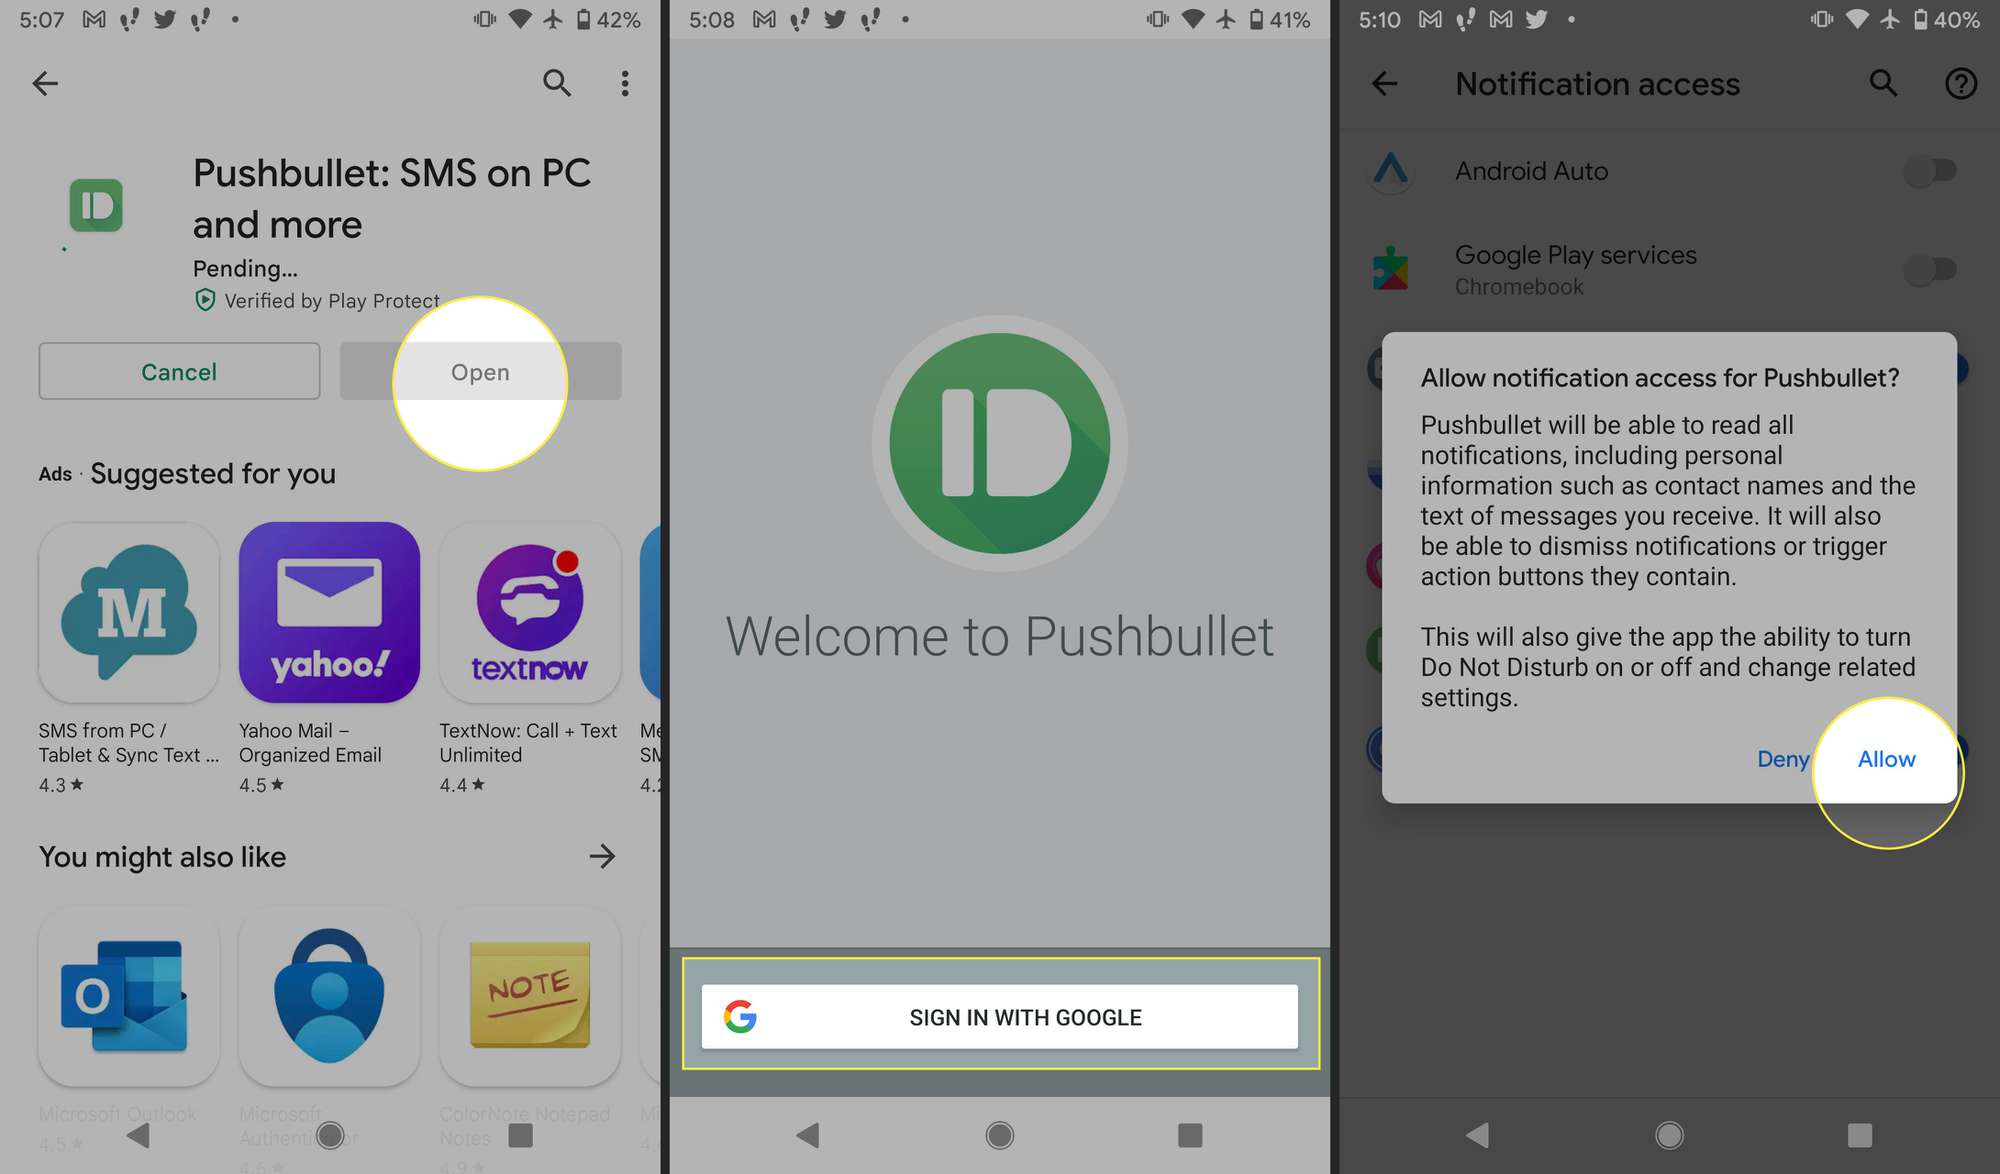
Task: Tap back navigation on Pushbullet welcome screen
Action: (808, 1134)
